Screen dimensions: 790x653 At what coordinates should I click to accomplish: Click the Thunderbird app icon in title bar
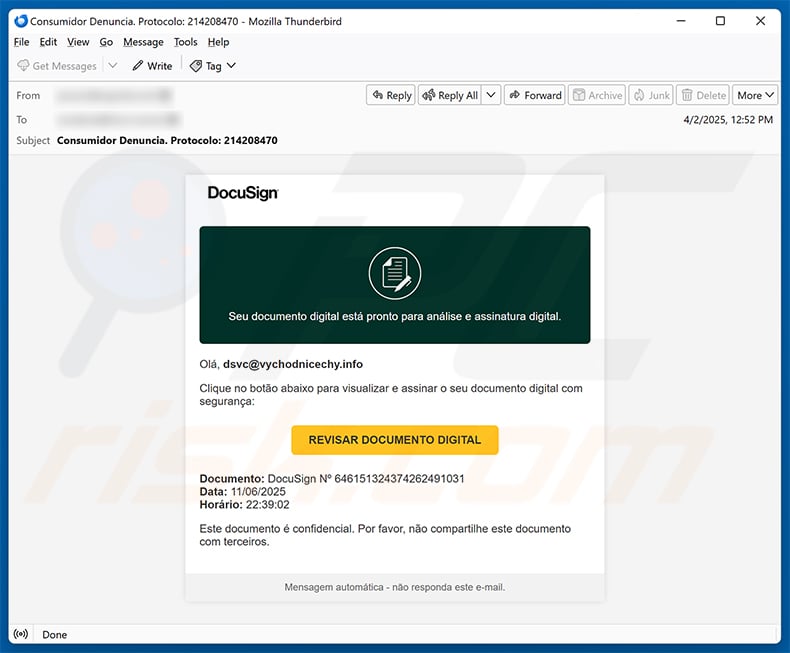(21, 21)
